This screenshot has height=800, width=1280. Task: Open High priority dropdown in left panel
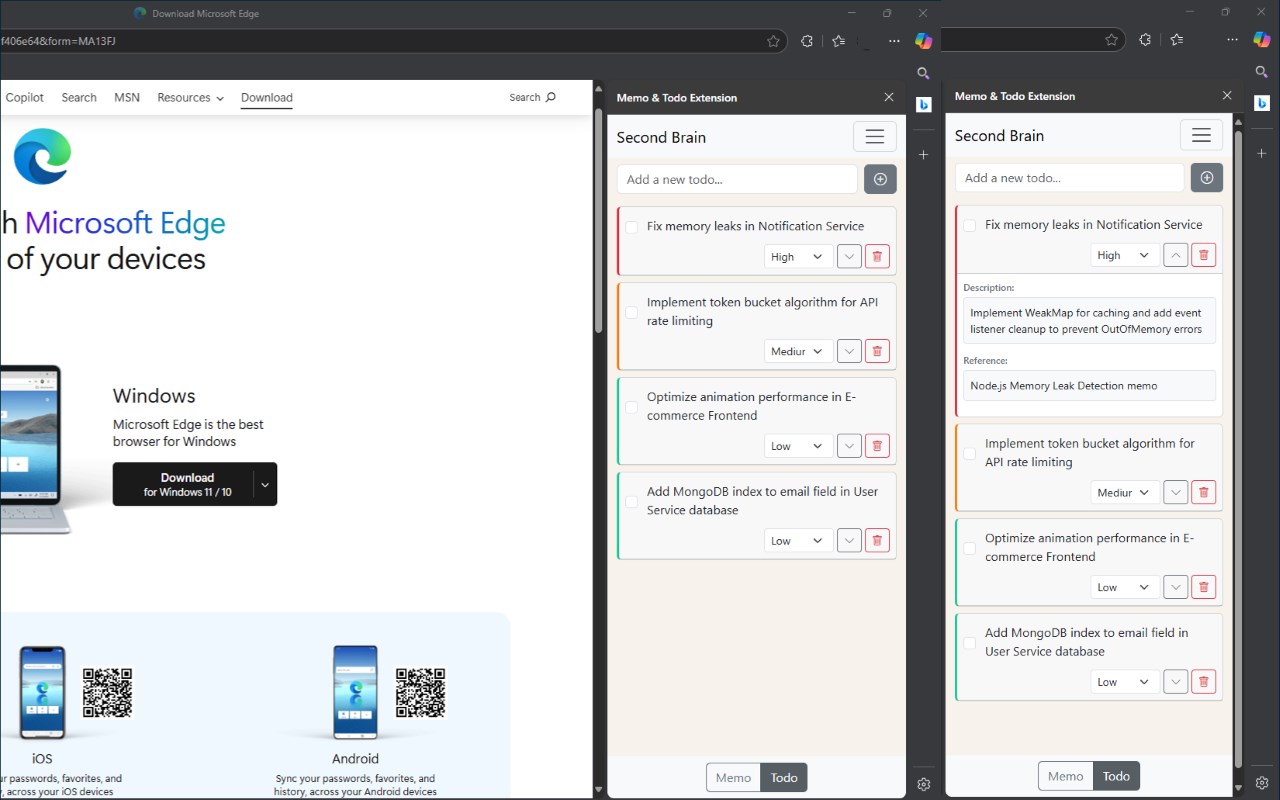pos(798,257)
